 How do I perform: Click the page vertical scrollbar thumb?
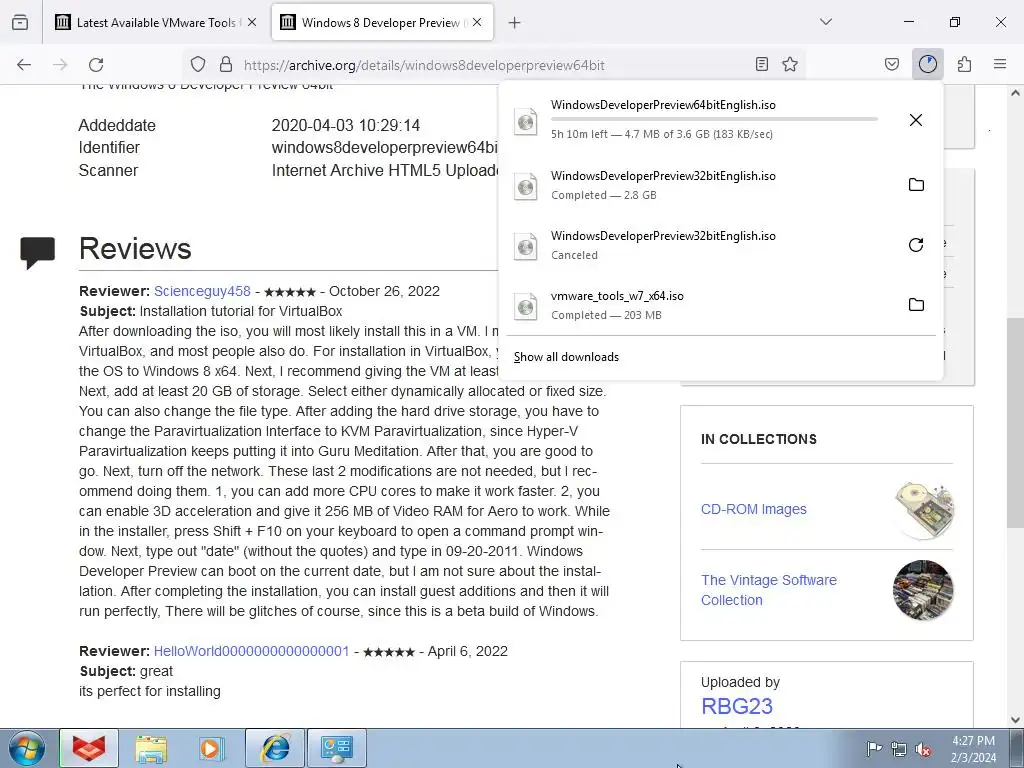pyautogui.click(x=1015, y=422)
